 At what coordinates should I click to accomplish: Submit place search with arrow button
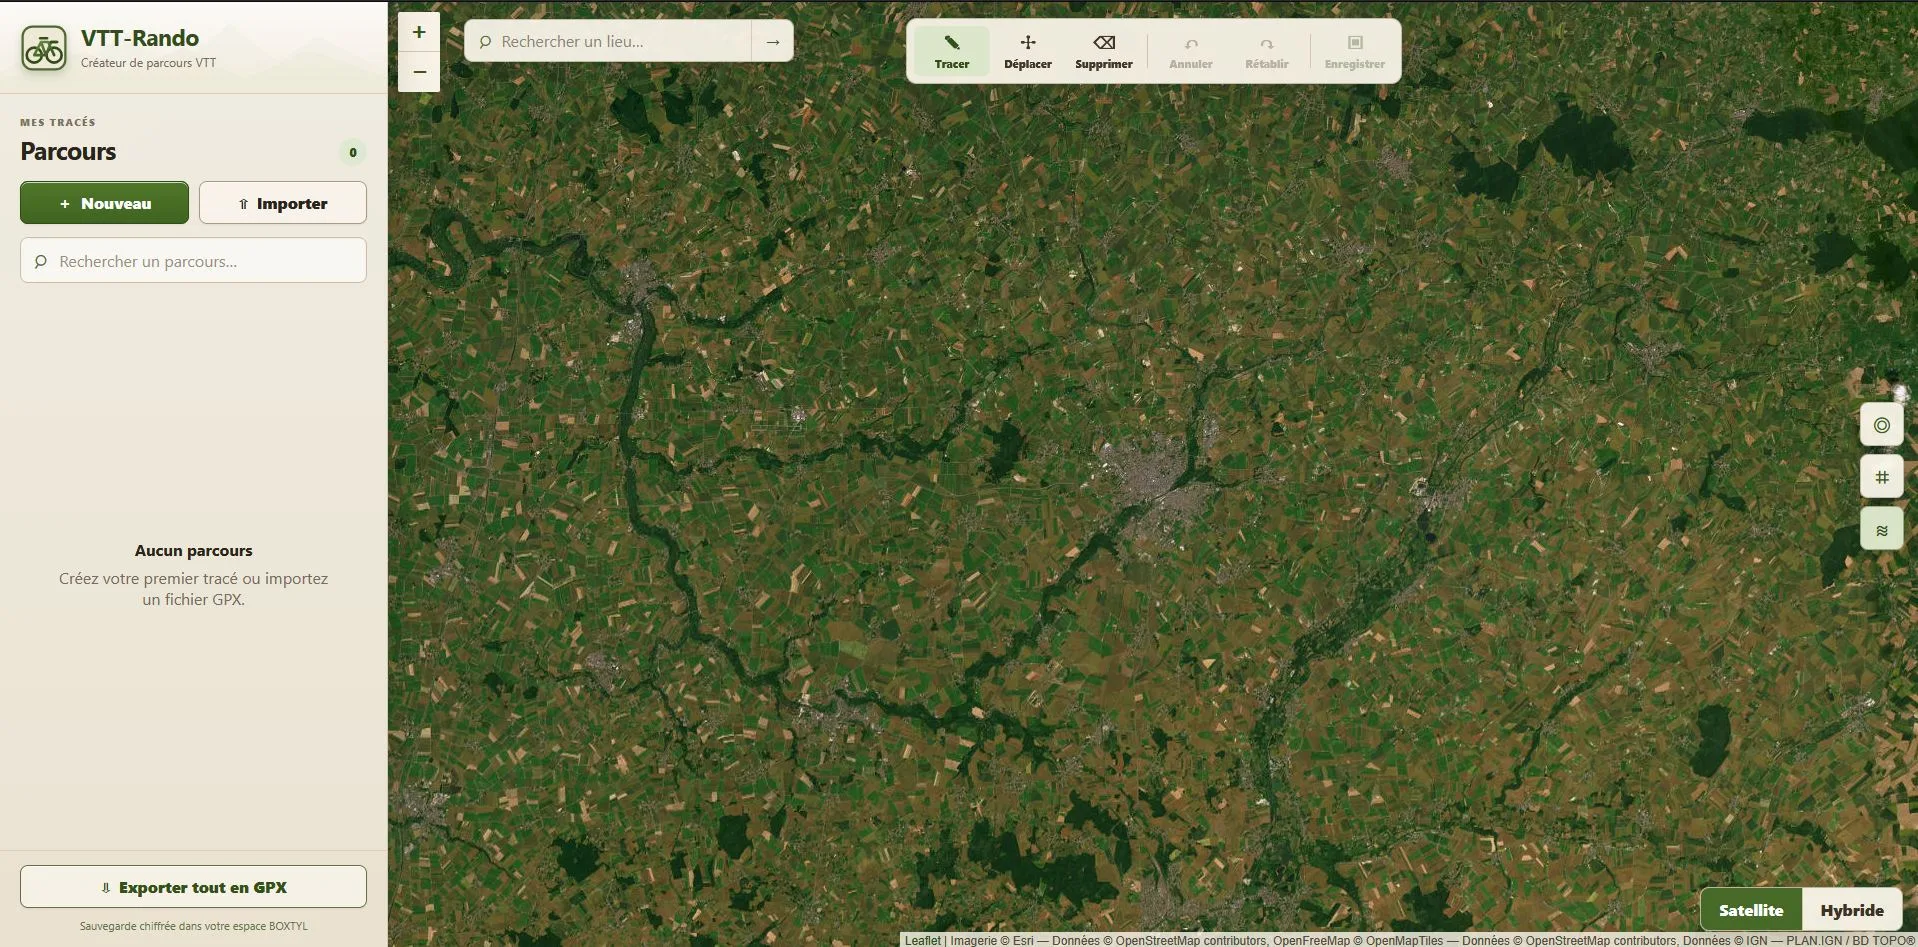coord(772,42)
